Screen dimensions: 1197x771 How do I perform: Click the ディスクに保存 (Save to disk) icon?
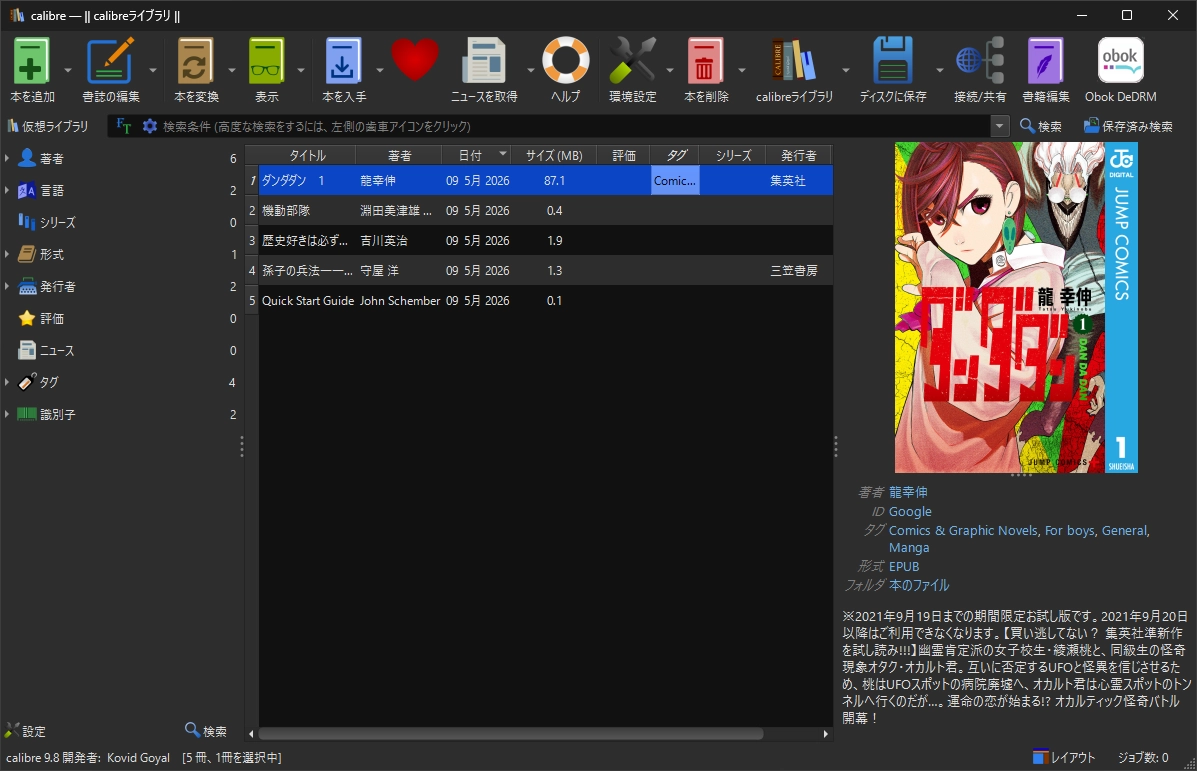tap(892, 61)
